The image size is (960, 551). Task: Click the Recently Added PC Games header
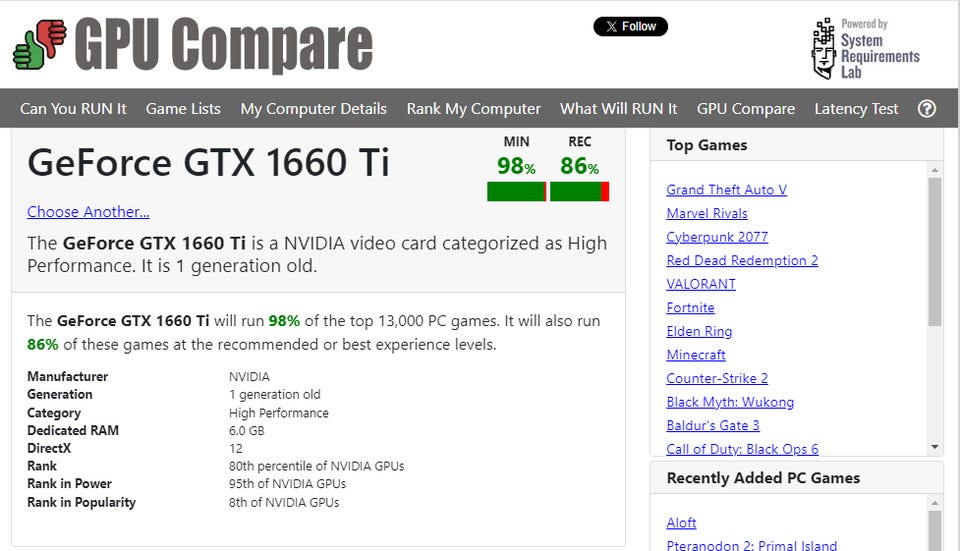(796, 478)
